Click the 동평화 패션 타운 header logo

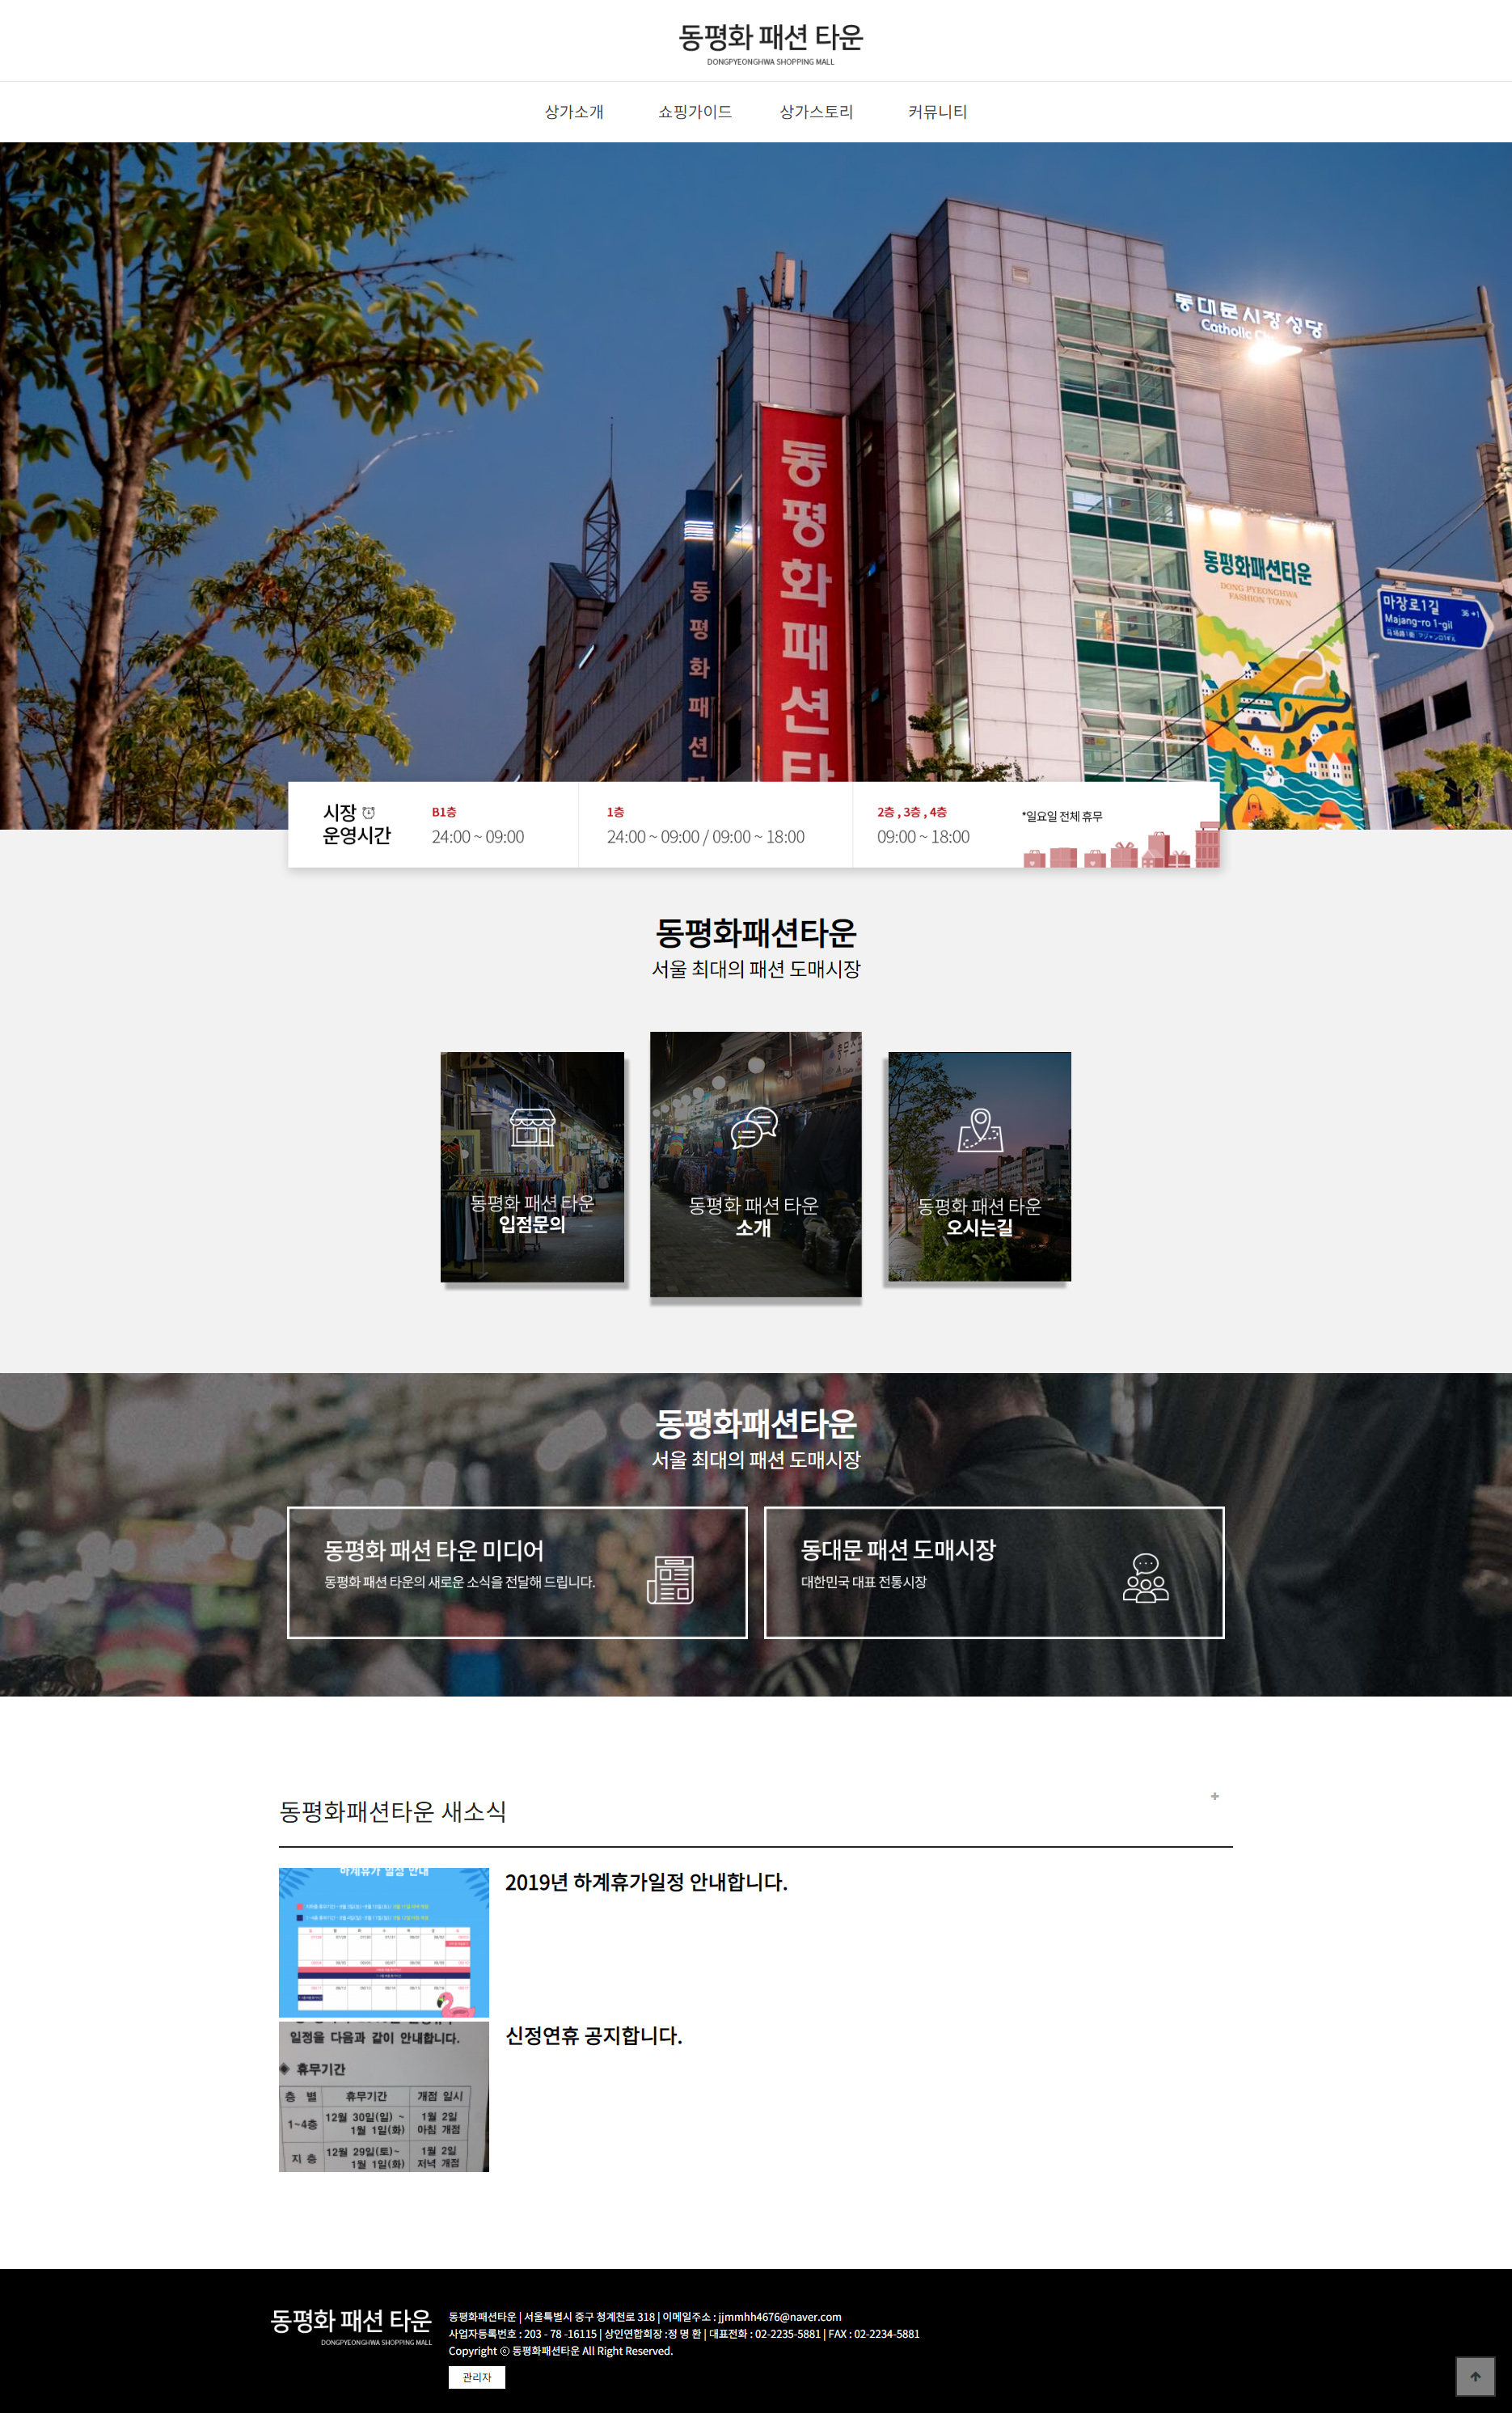coord(770,43)
